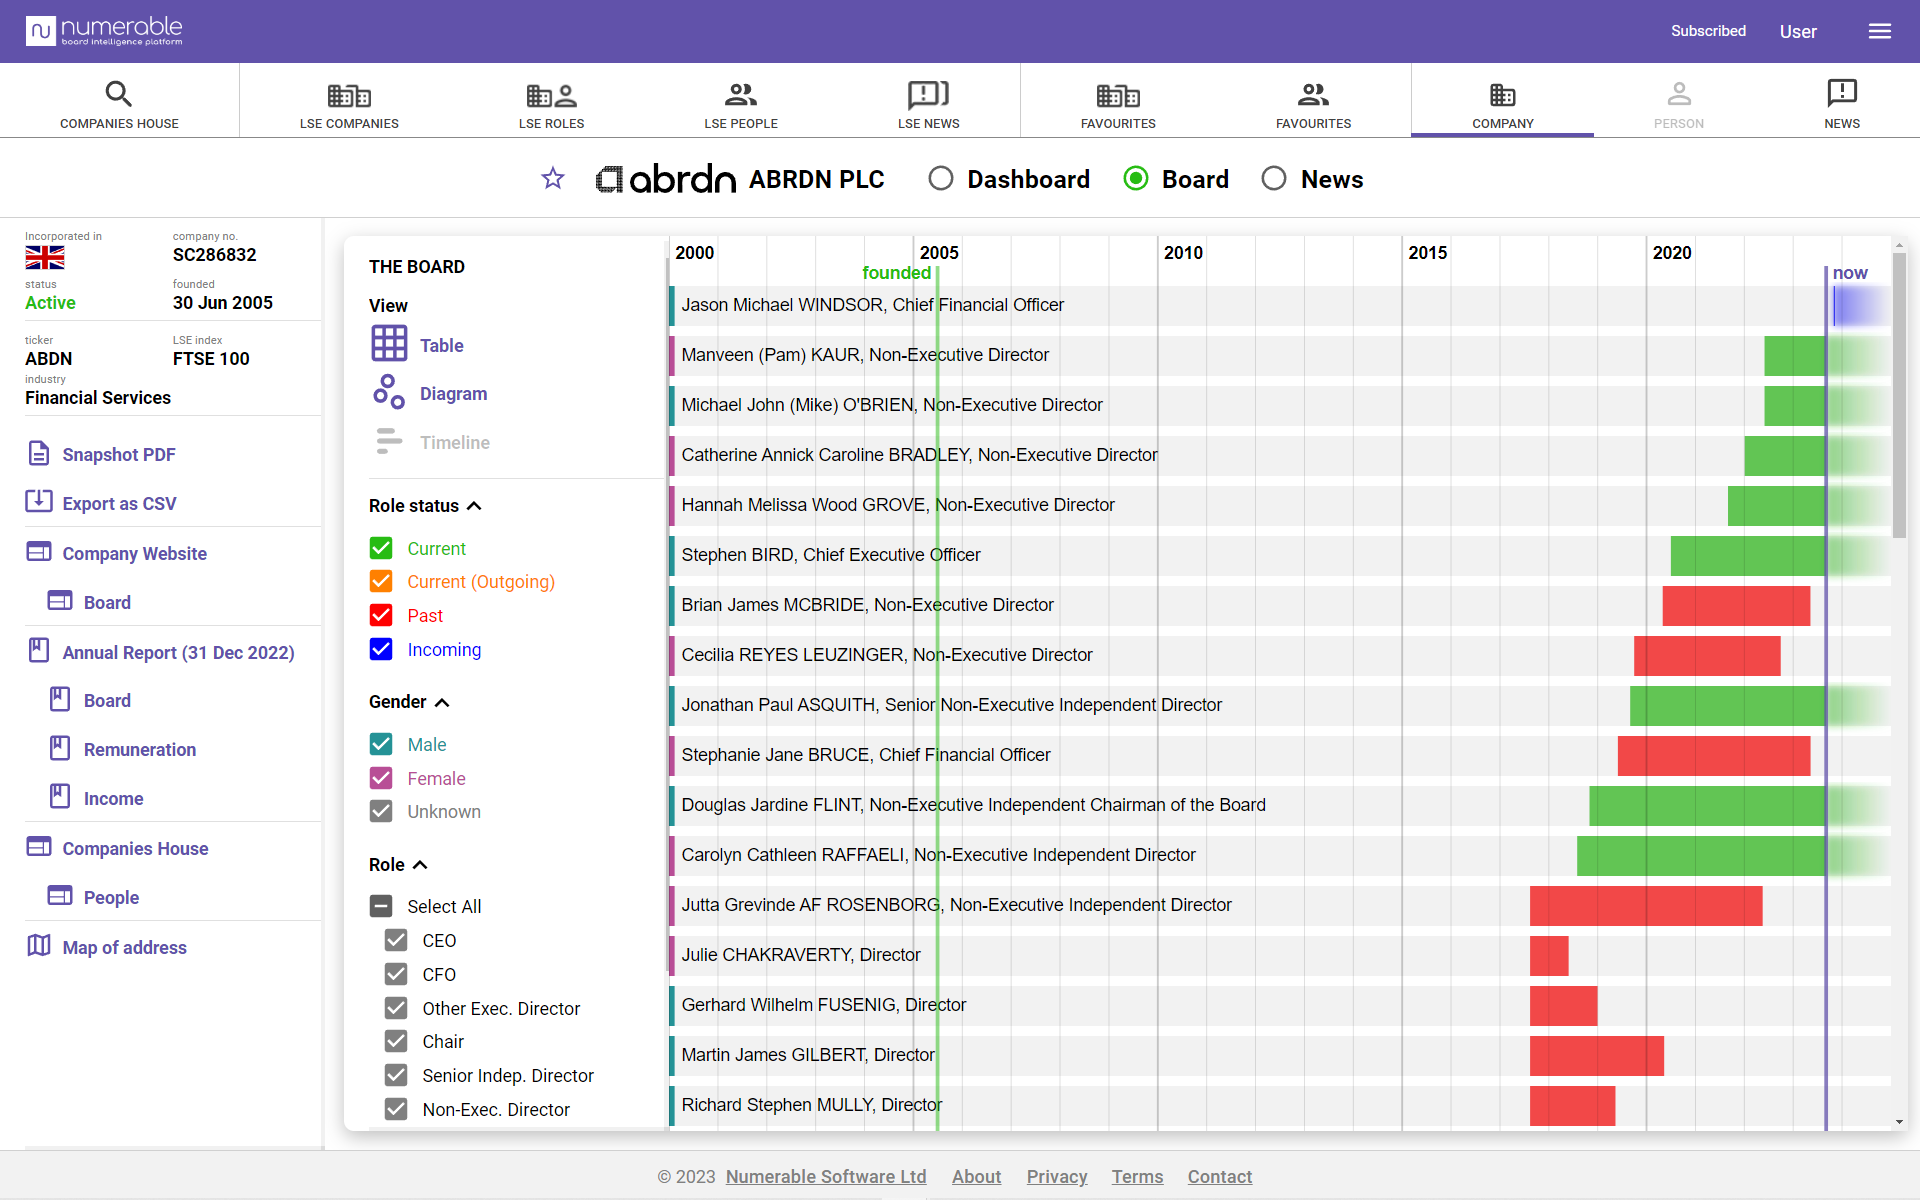Uncheck the CFO role checkbox
Viewport: 1920px width, 1200px height.
coord(396,974)
